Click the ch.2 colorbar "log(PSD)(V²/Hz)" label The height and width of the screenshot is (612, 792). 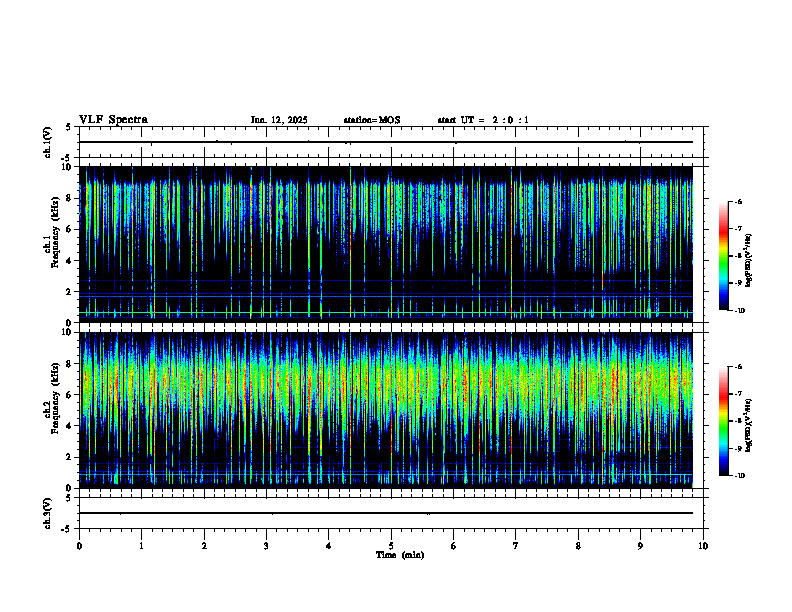(749, 425)
